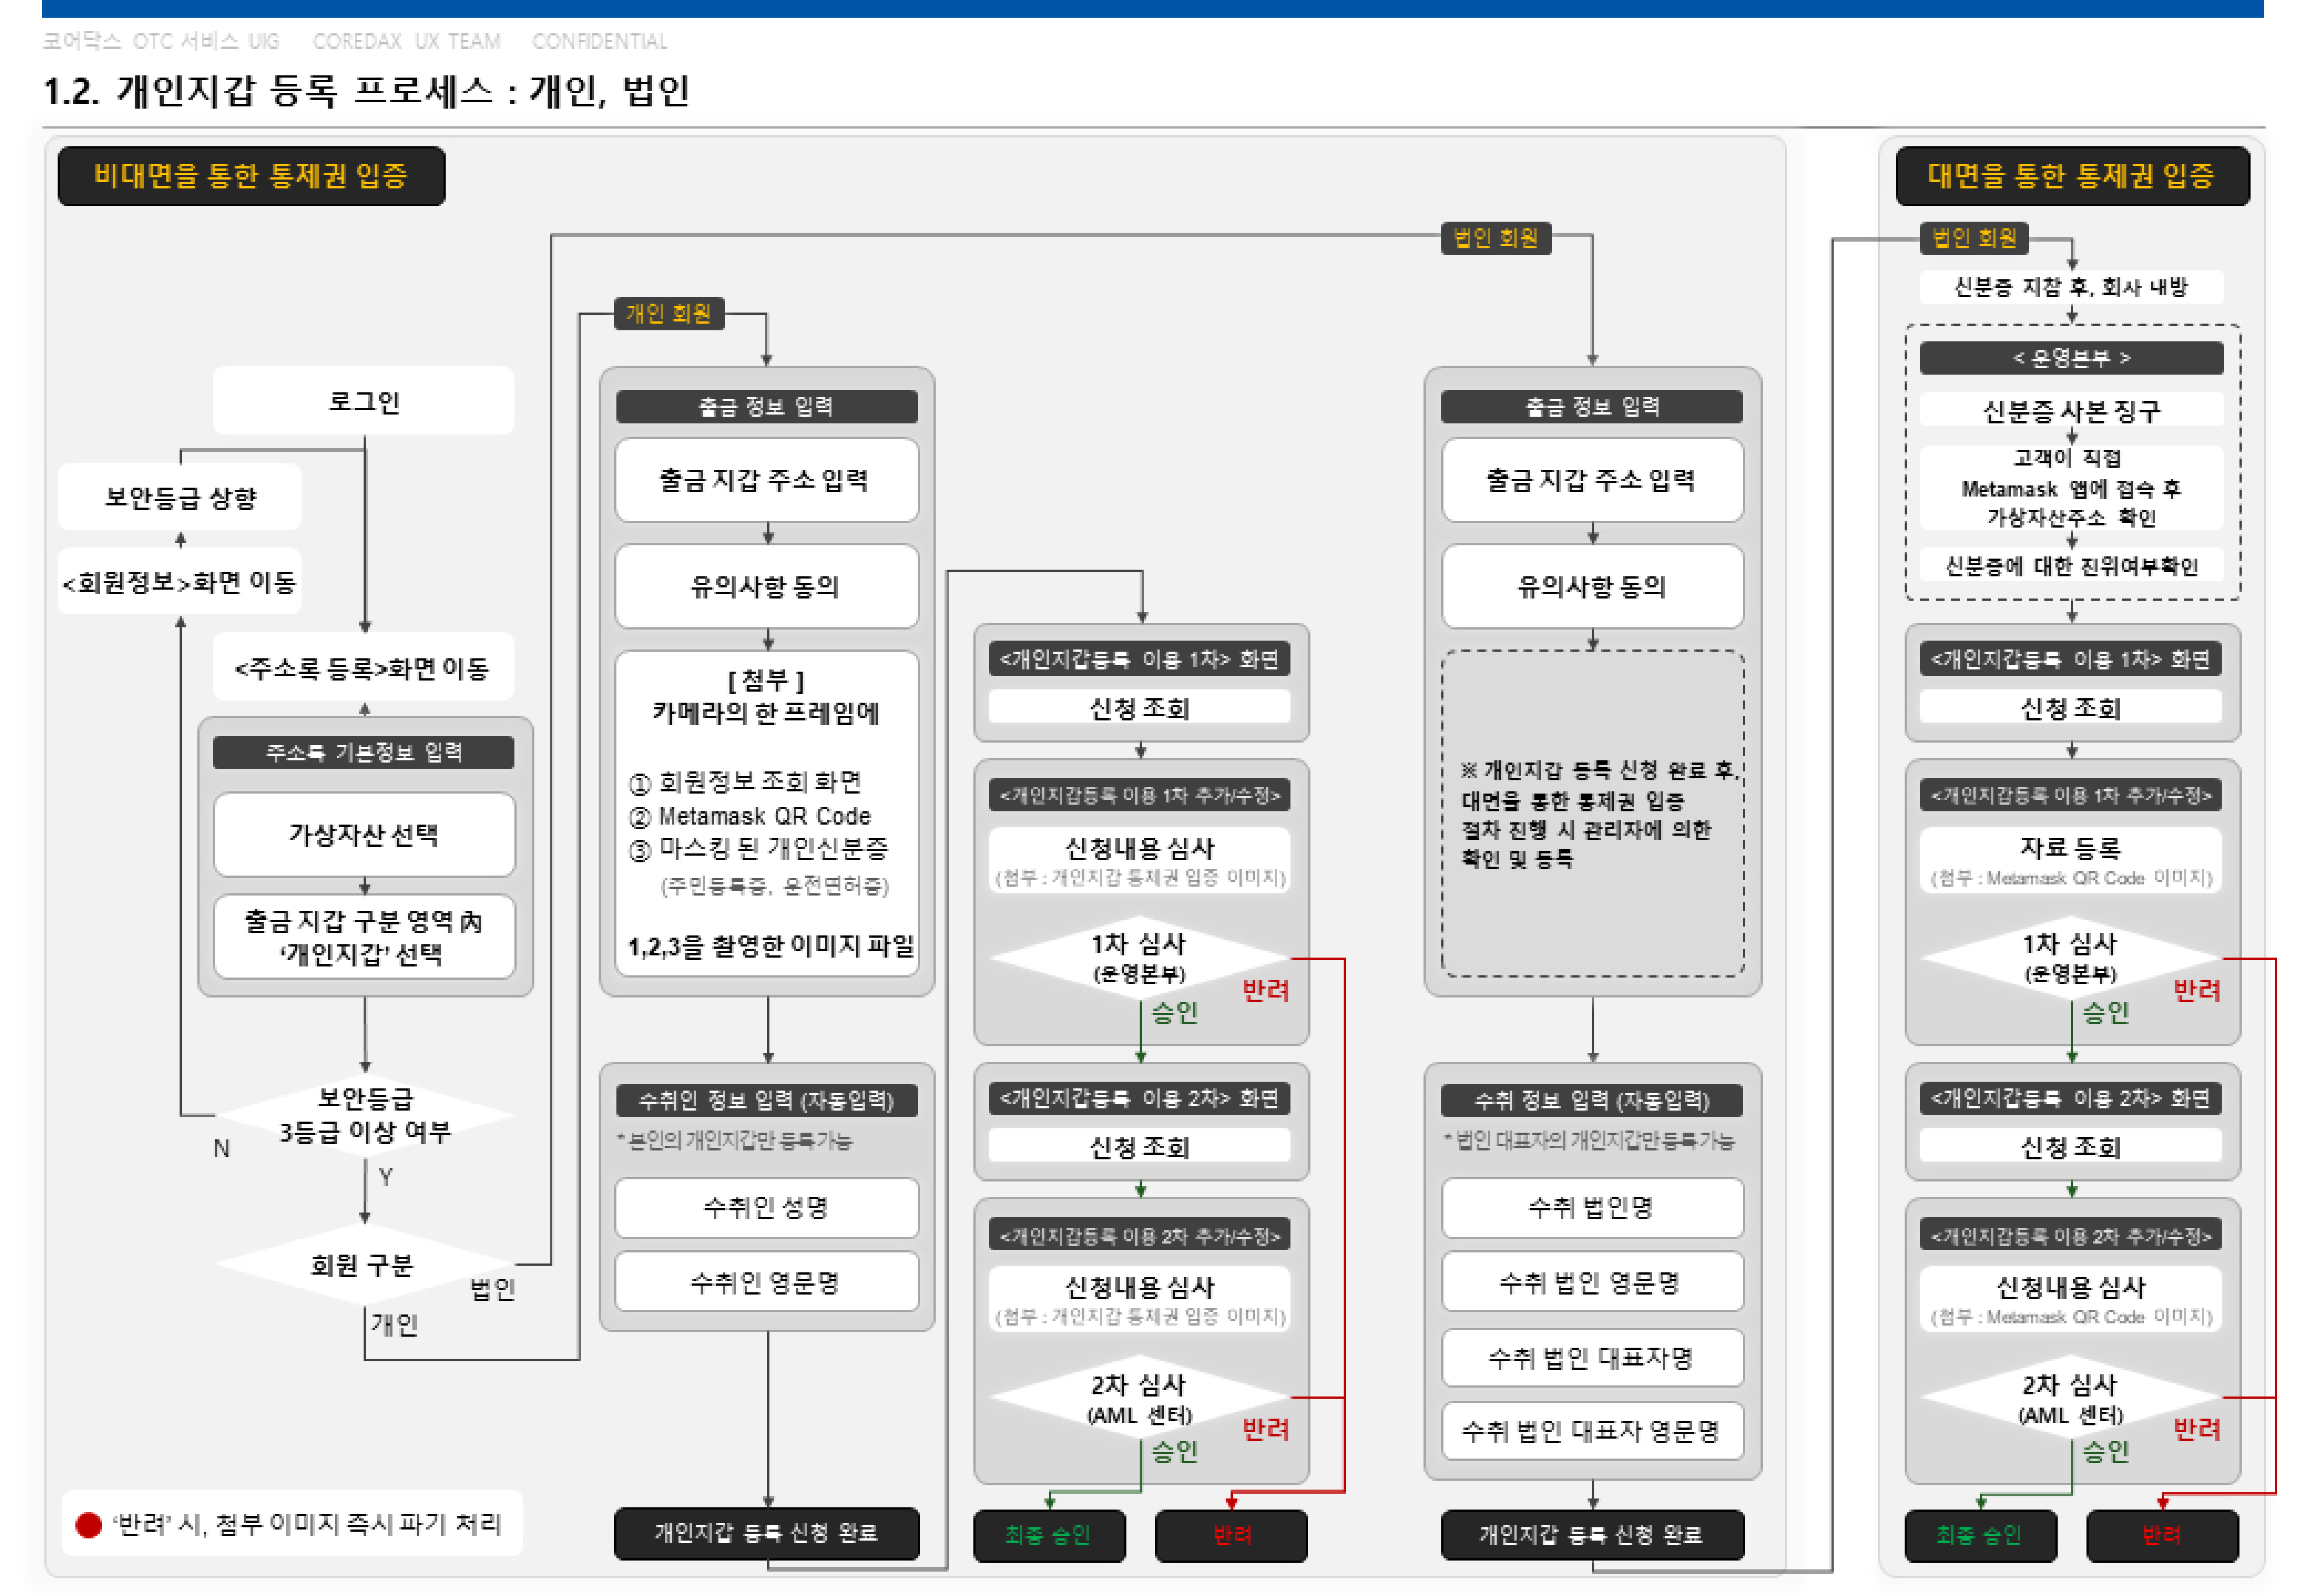Viewport: 2306px width, 1596px height.
Task: Select the yellow '개인 회원' tag
Action: pos(669,313)
